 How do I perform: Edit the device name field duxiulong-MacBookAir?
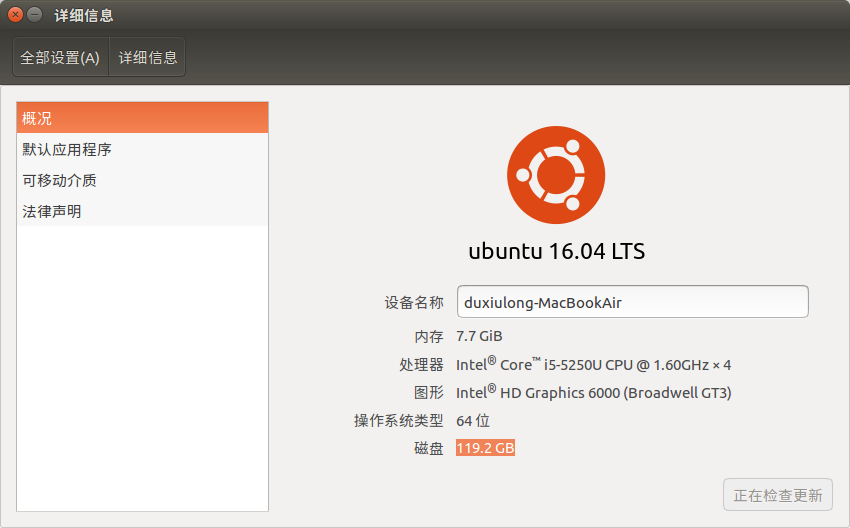[x=633, y=301]
